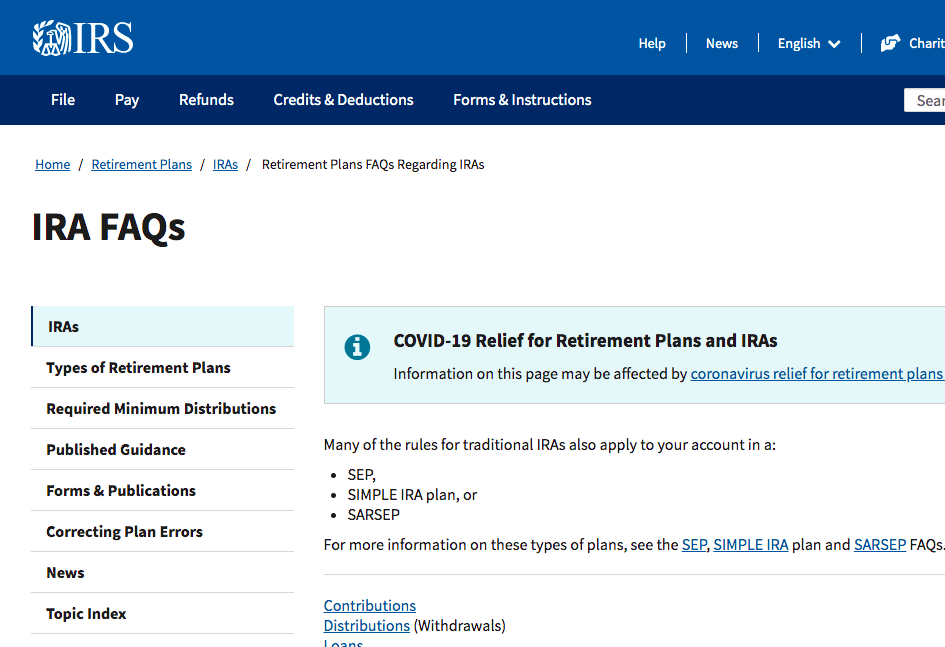Screen dimensions: 945x647
Task: Go to the IRAs breadcrumb link
Action: [225, 164]
